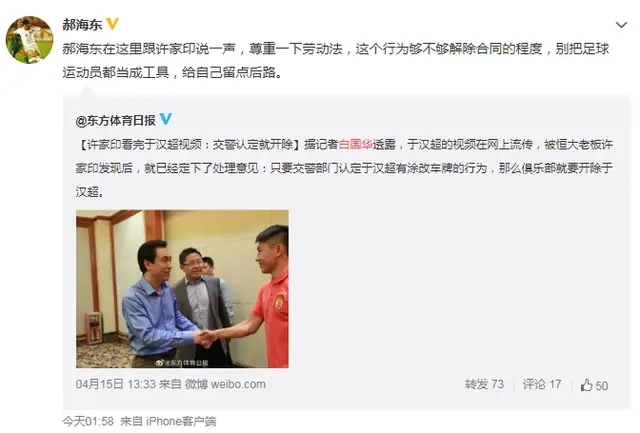Click the blue V badge beside 东方体育日报
This screenshot has width=640, height=433.
[x=165, y=119]
